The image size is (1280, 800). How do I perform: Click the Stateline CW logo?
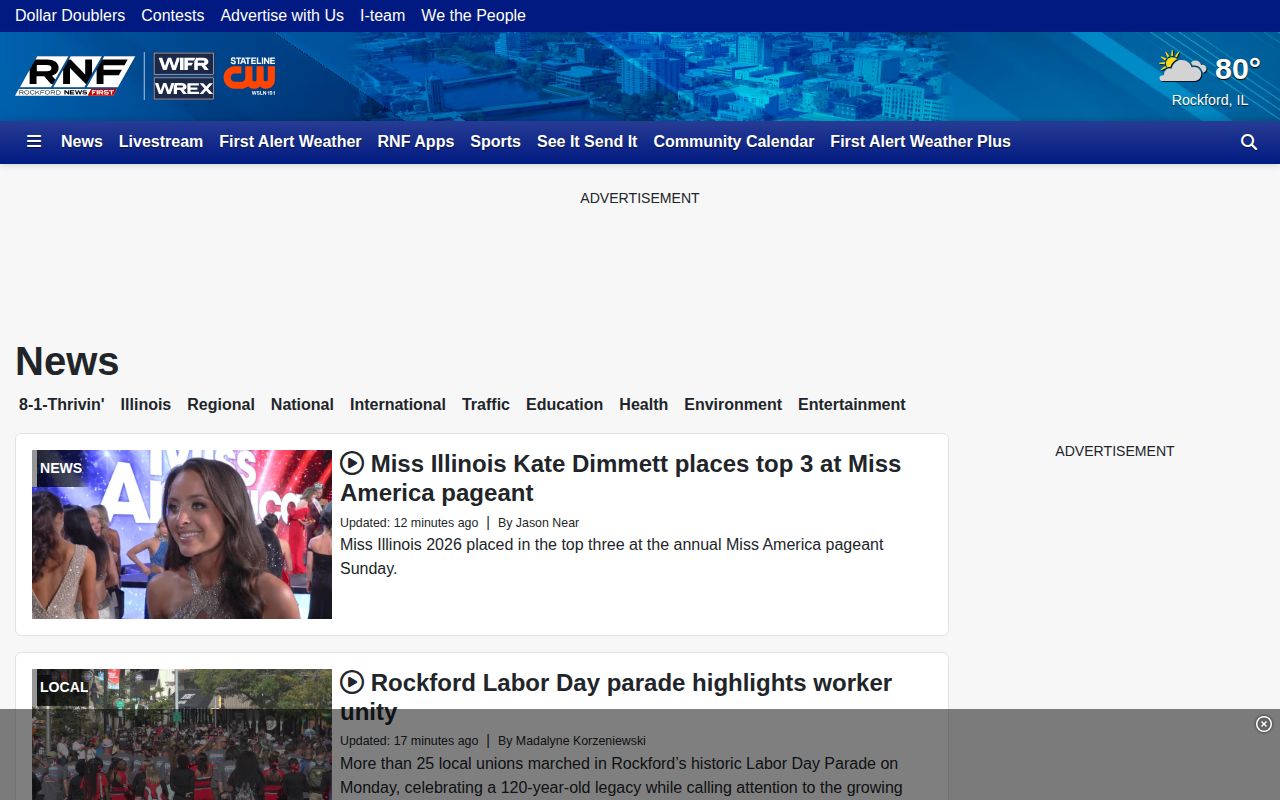249,76
